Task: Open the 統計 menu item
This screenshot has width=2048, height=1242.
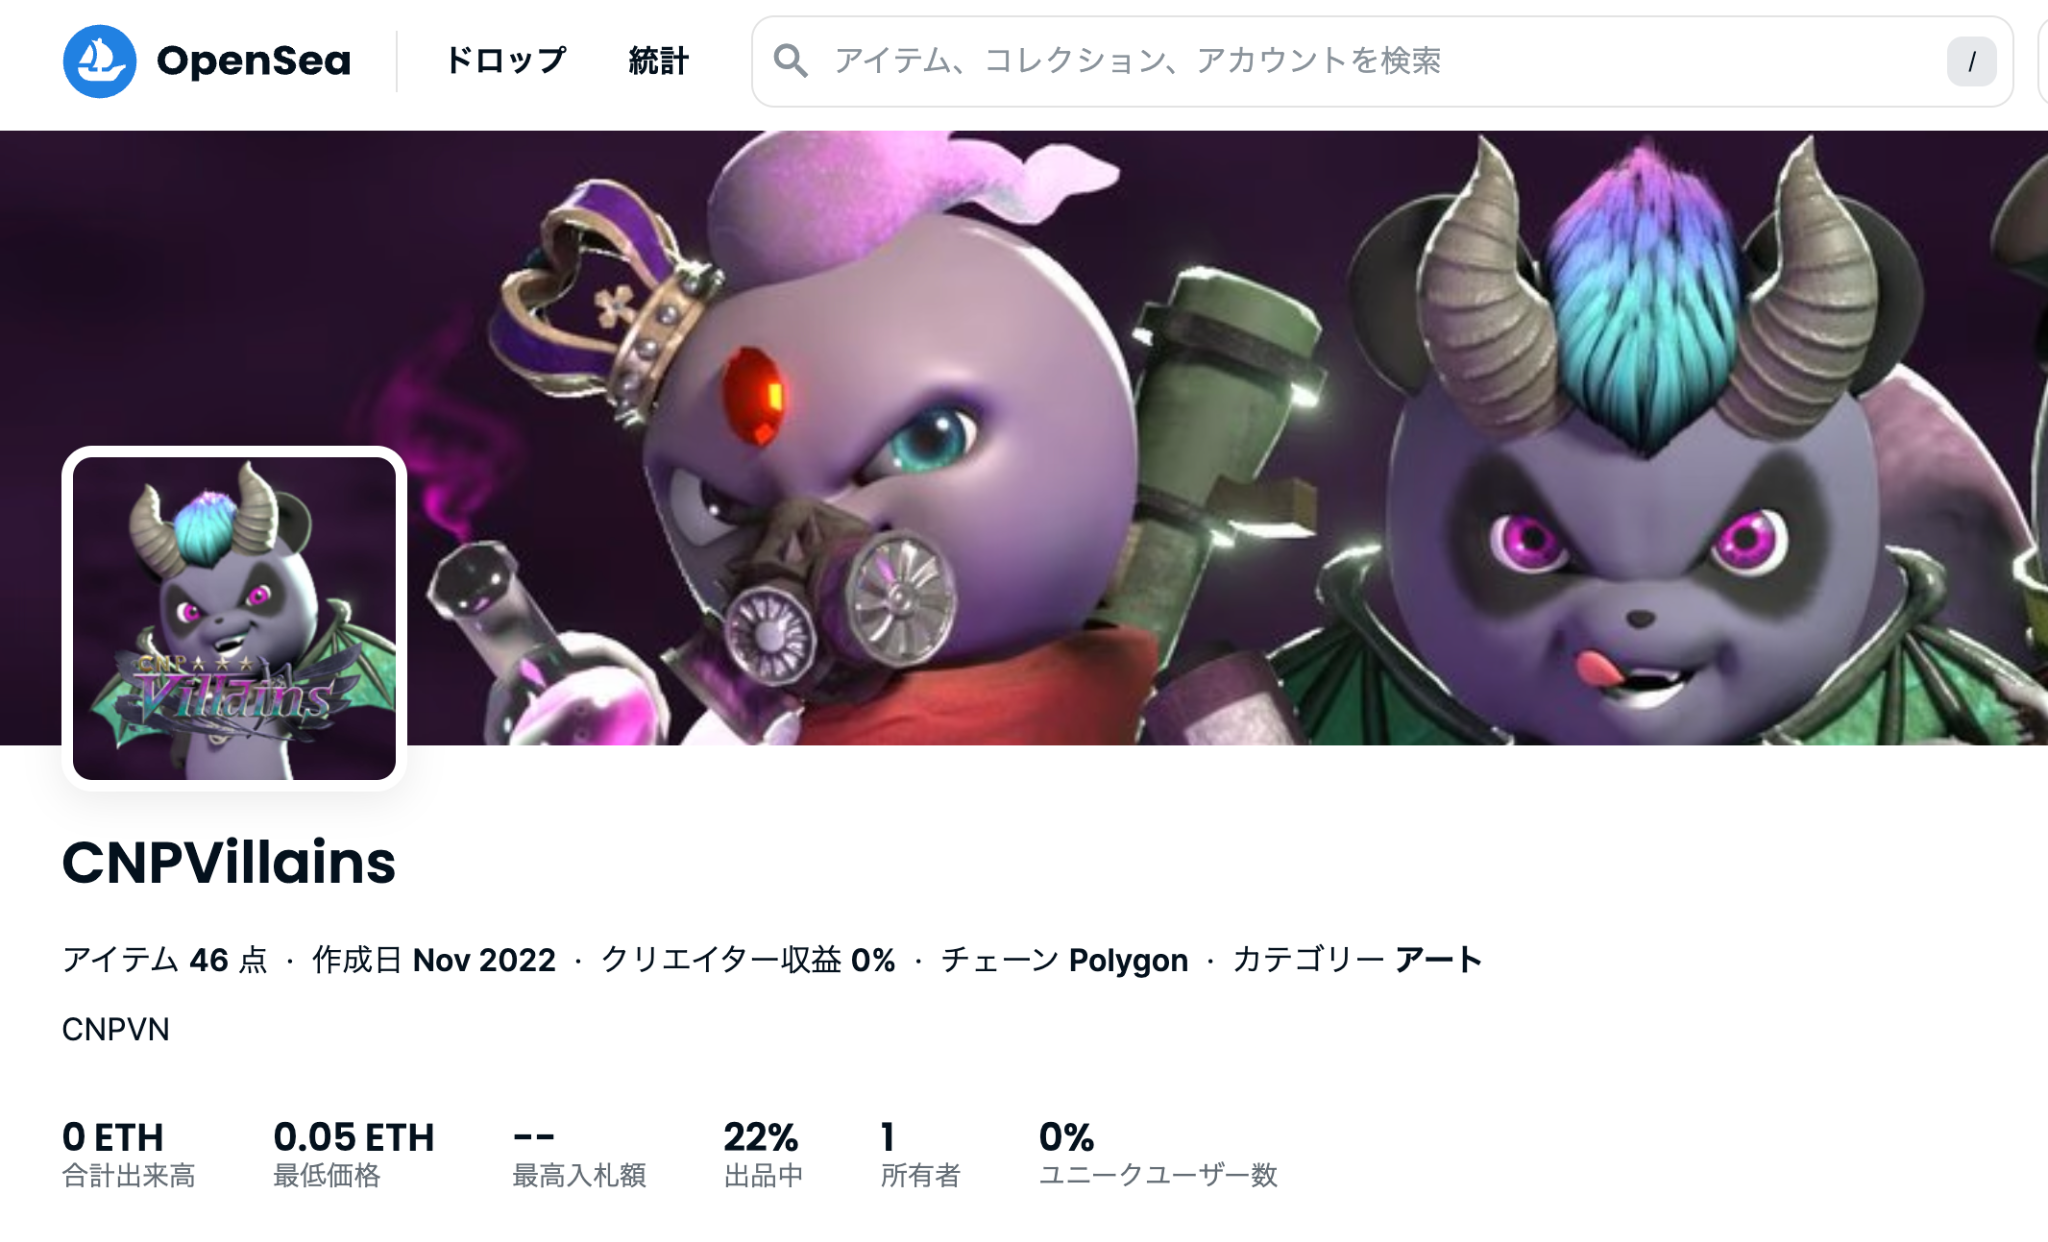Action: 658,61
